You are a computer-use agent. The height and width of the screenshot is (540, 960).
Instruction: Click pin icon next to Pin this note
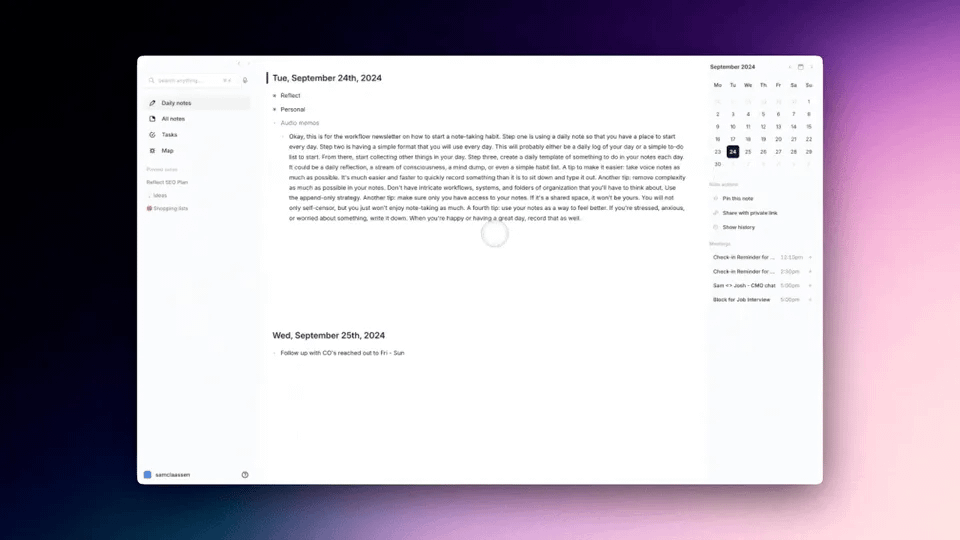[x=716, y=198]
